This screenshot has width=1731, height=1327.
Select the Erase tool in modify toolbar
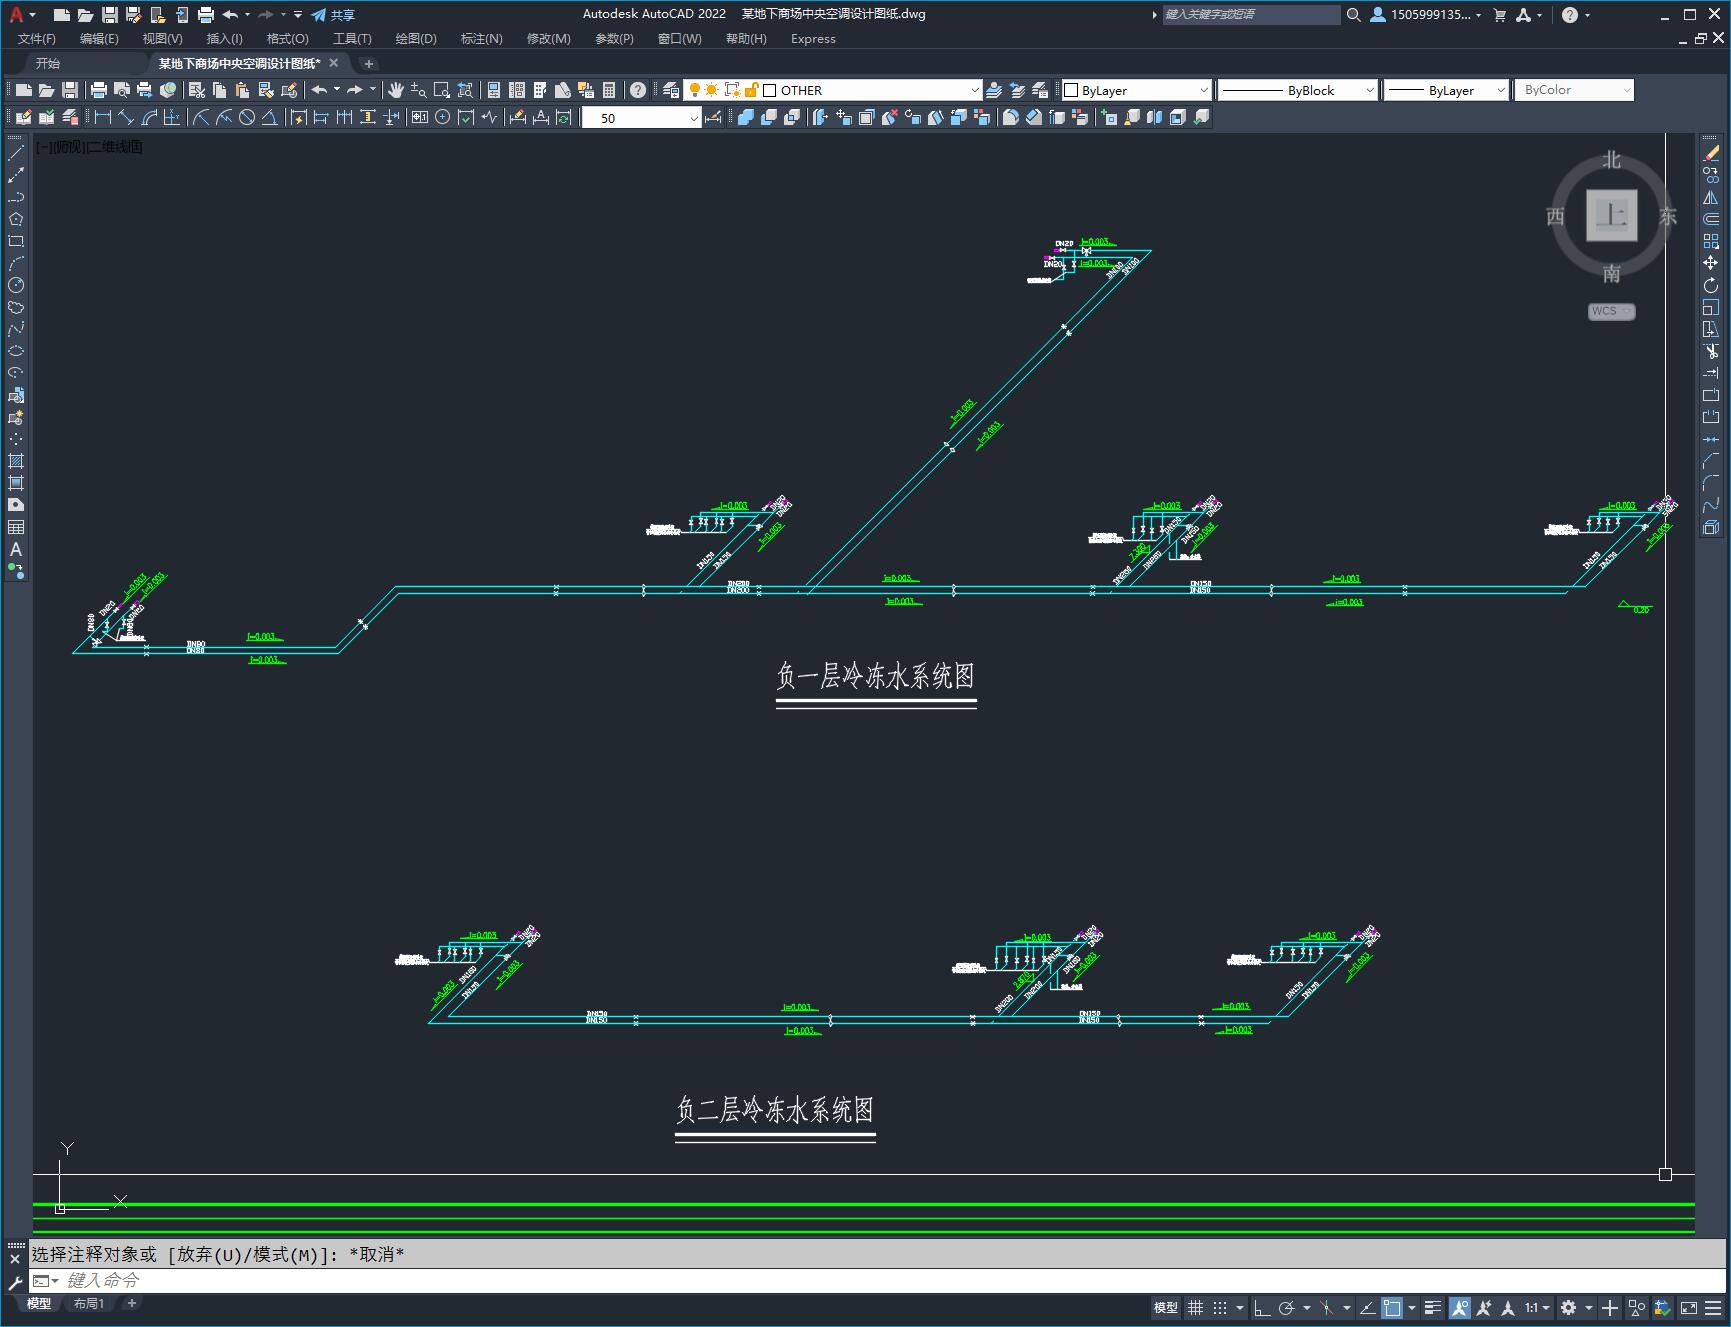pyautogui.click(x=1711, y=153)
